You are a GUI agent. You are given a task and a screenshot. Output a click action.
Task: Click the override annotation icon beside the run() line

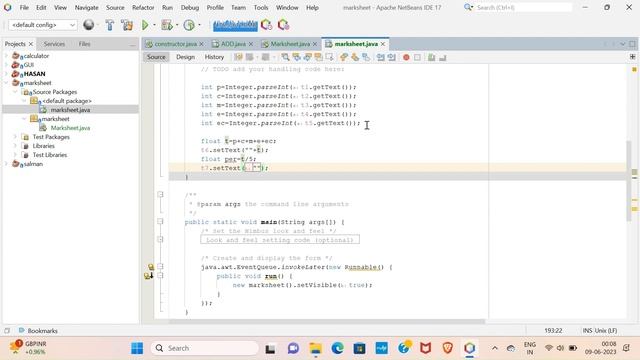click(149, 276)
